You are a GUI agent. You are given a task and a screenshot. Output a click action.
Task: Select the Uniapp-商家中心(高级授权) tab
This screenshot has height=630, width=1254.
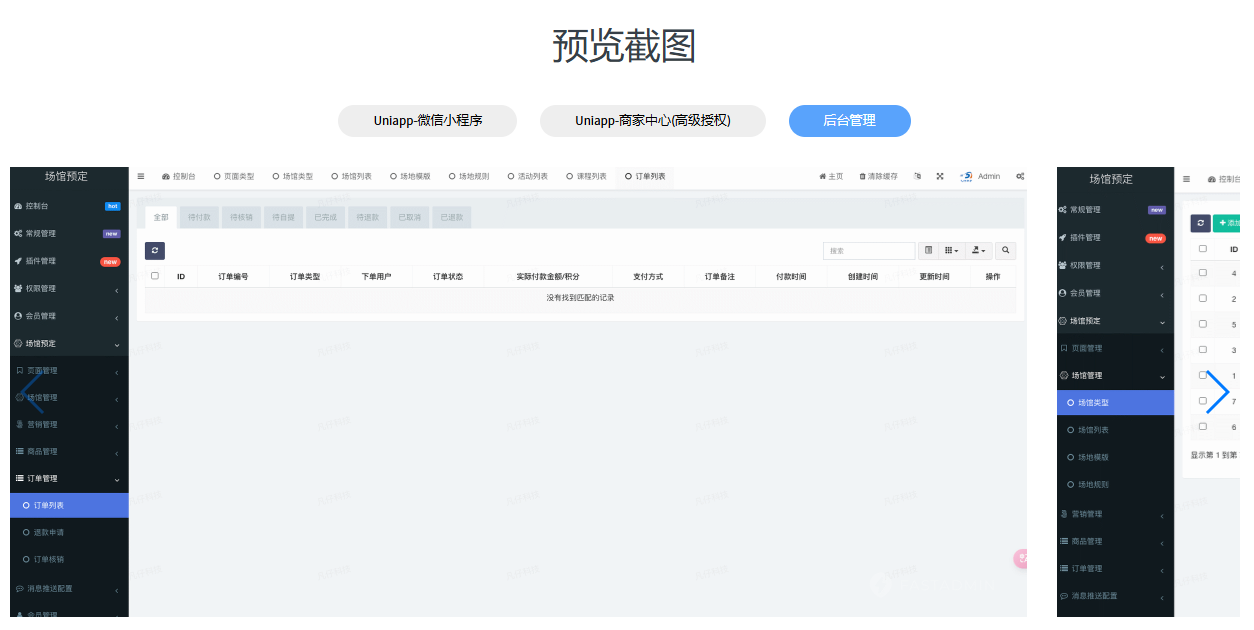pyautogui.click(x=652, y=121)
